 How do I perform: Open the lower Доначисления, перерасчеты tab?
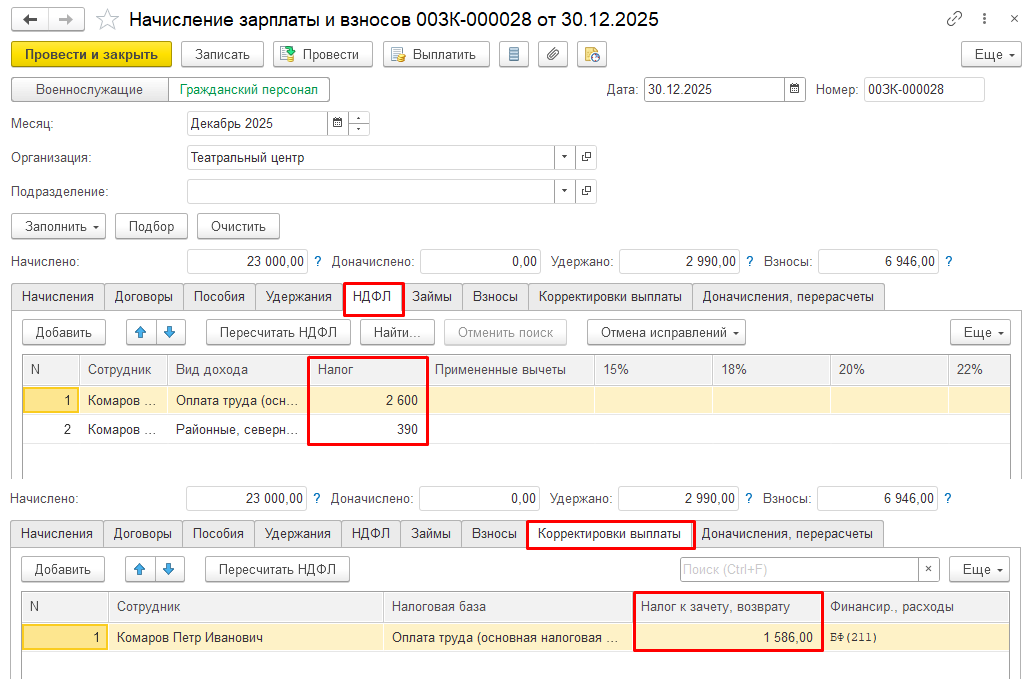(x=787, y=534)
